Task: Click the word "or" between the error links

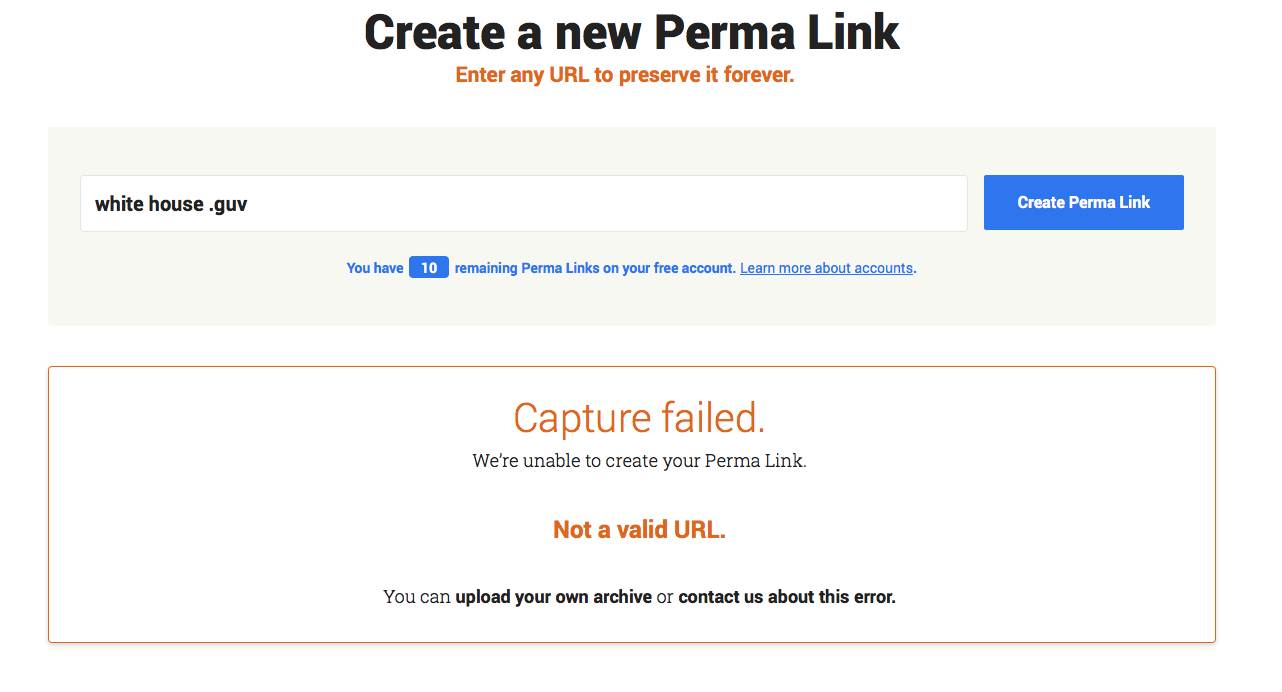Action: click(x=665, y=597)
